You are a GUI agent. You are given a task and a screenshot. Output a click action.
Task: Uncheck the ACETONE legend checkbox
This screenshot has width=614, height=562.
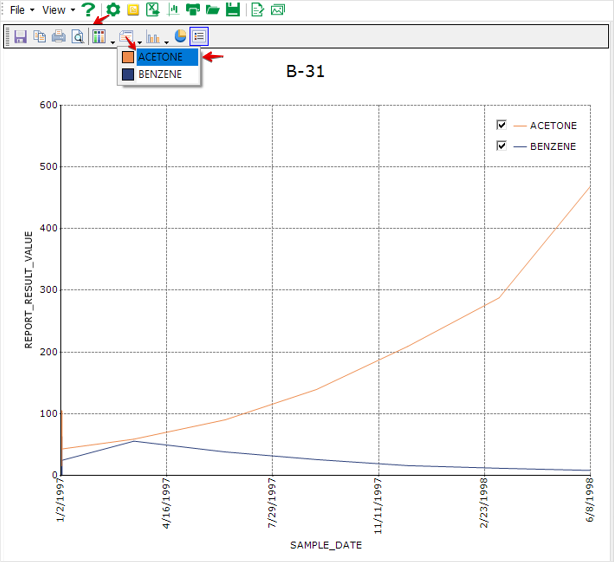[x=501, y=125]
